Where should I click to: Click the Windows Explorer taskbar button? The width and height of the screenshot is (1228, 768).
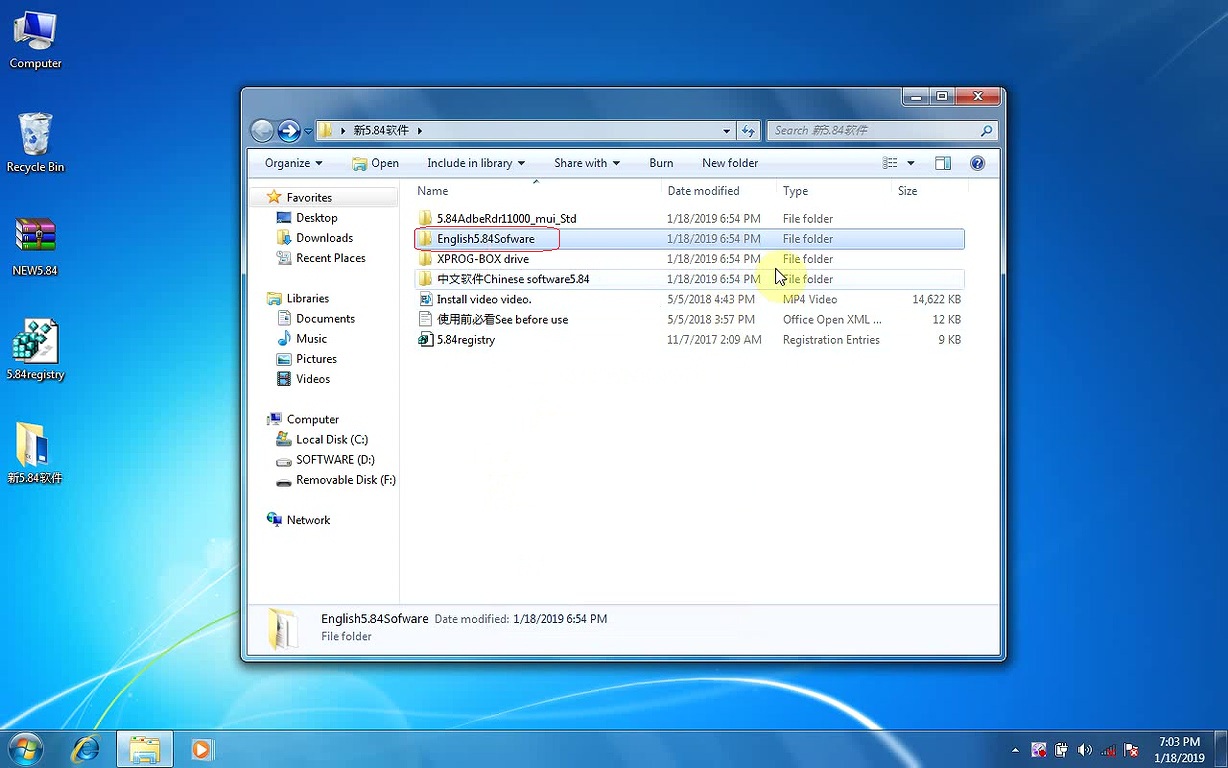pos(145,749)
